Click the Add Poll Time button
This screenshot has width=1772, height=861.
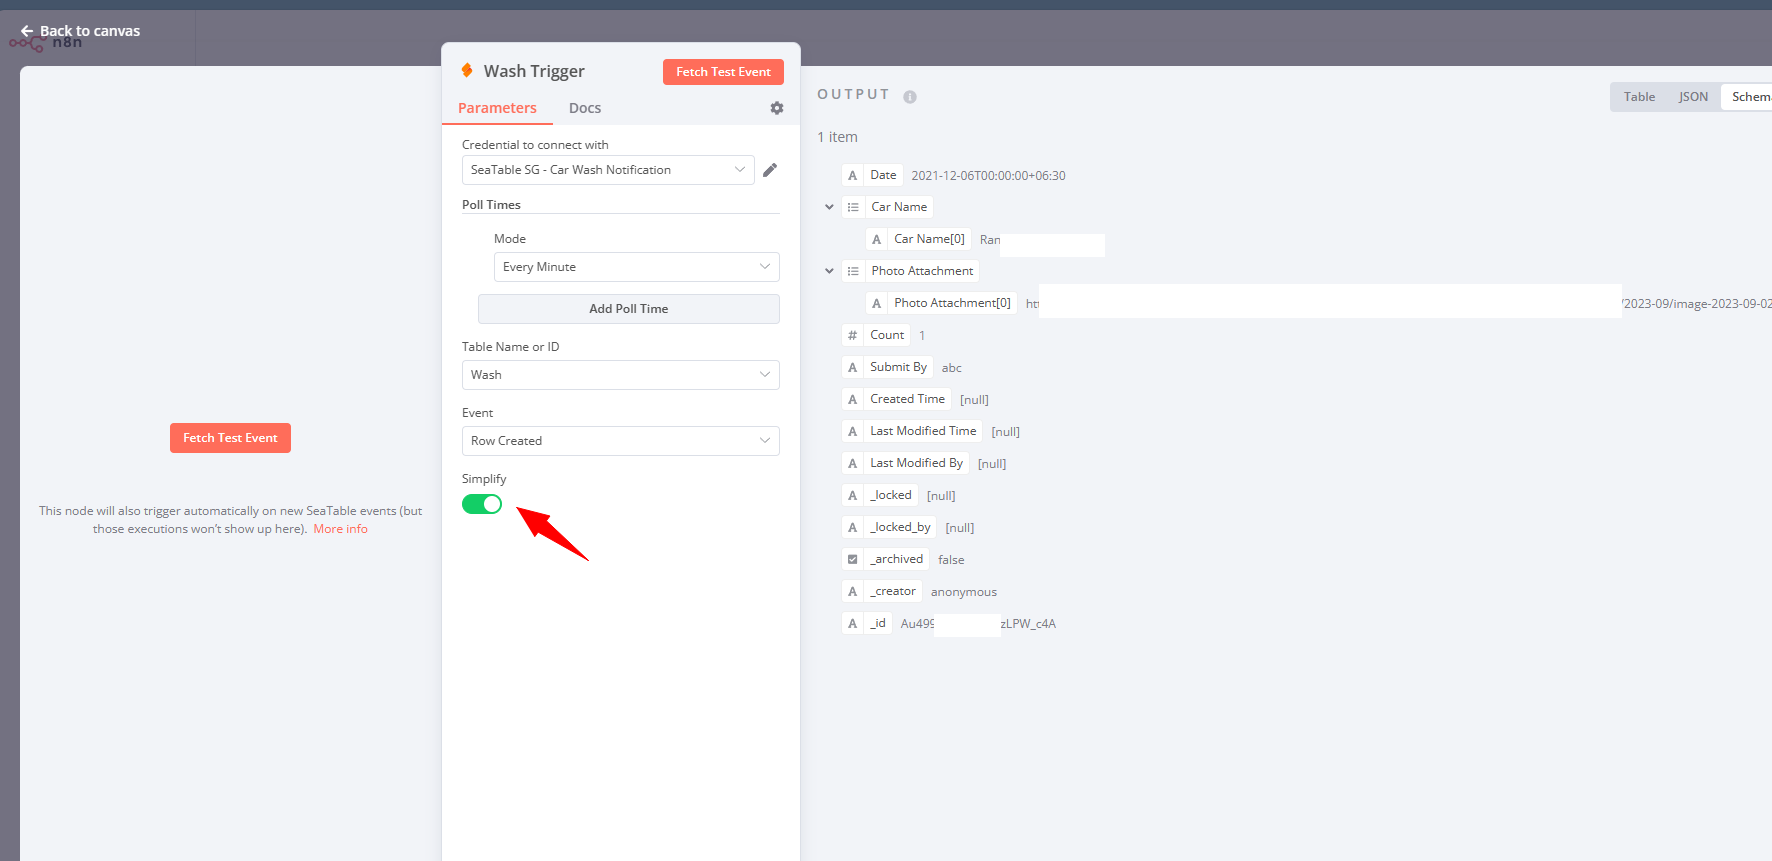point(628,309)
